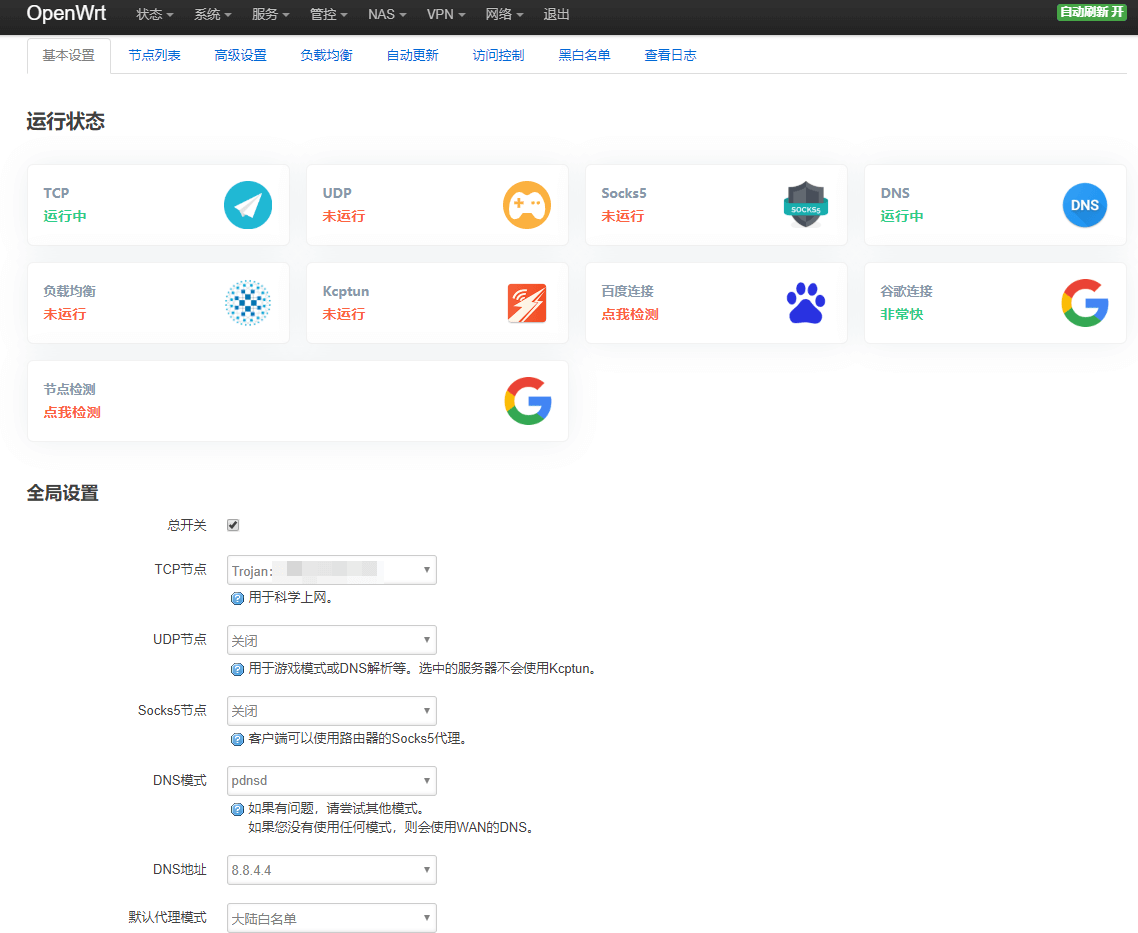Click DNS 运行中 status text
The height and width of the screenshot is (933, 1138).
901,216
